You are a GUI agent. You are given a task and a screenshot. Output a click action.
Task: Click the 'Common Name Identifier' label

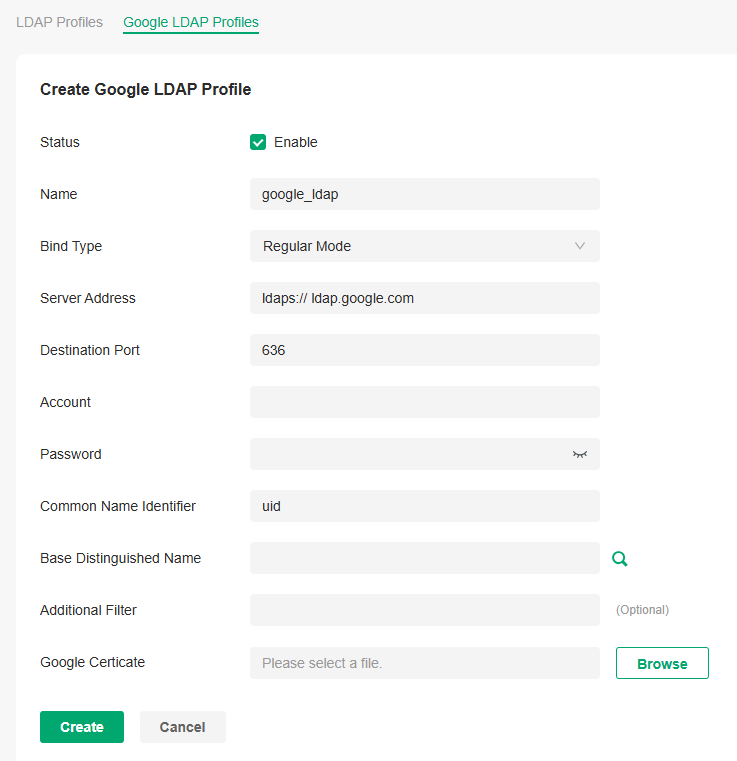coord(118,506)
